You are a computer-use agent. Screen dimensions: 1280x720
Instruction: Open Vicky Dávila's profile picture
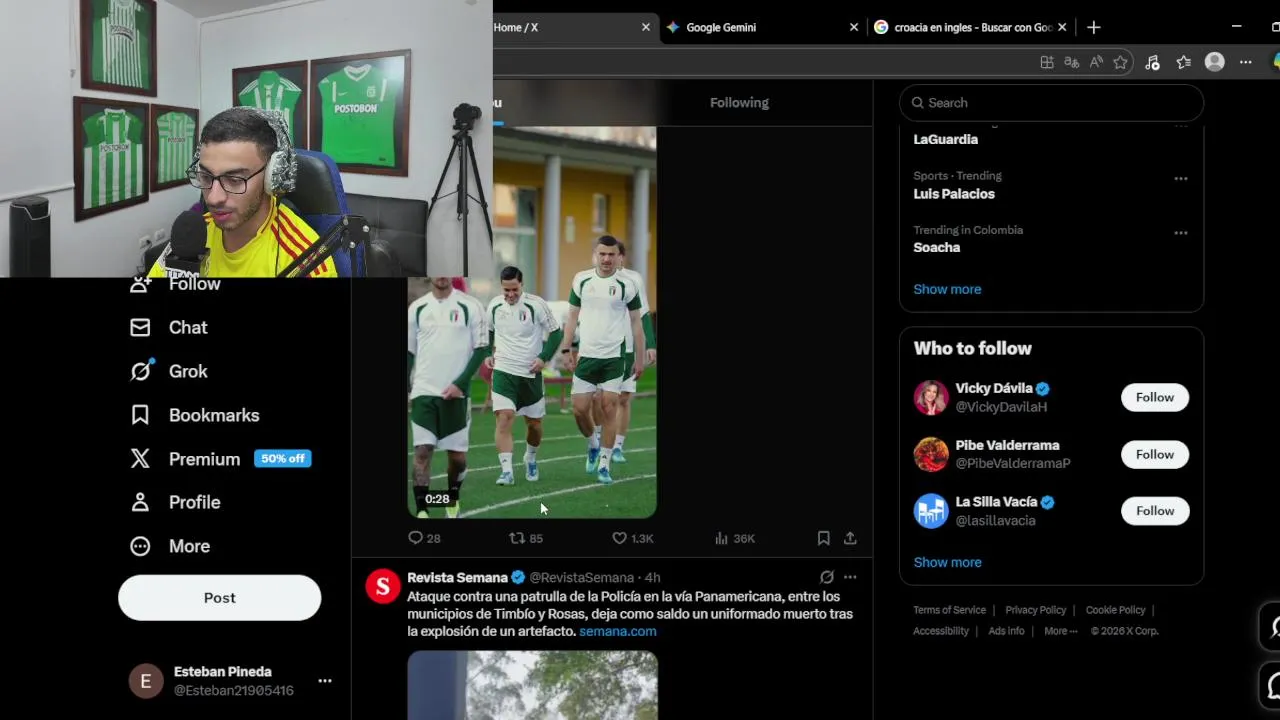(931, 397)
